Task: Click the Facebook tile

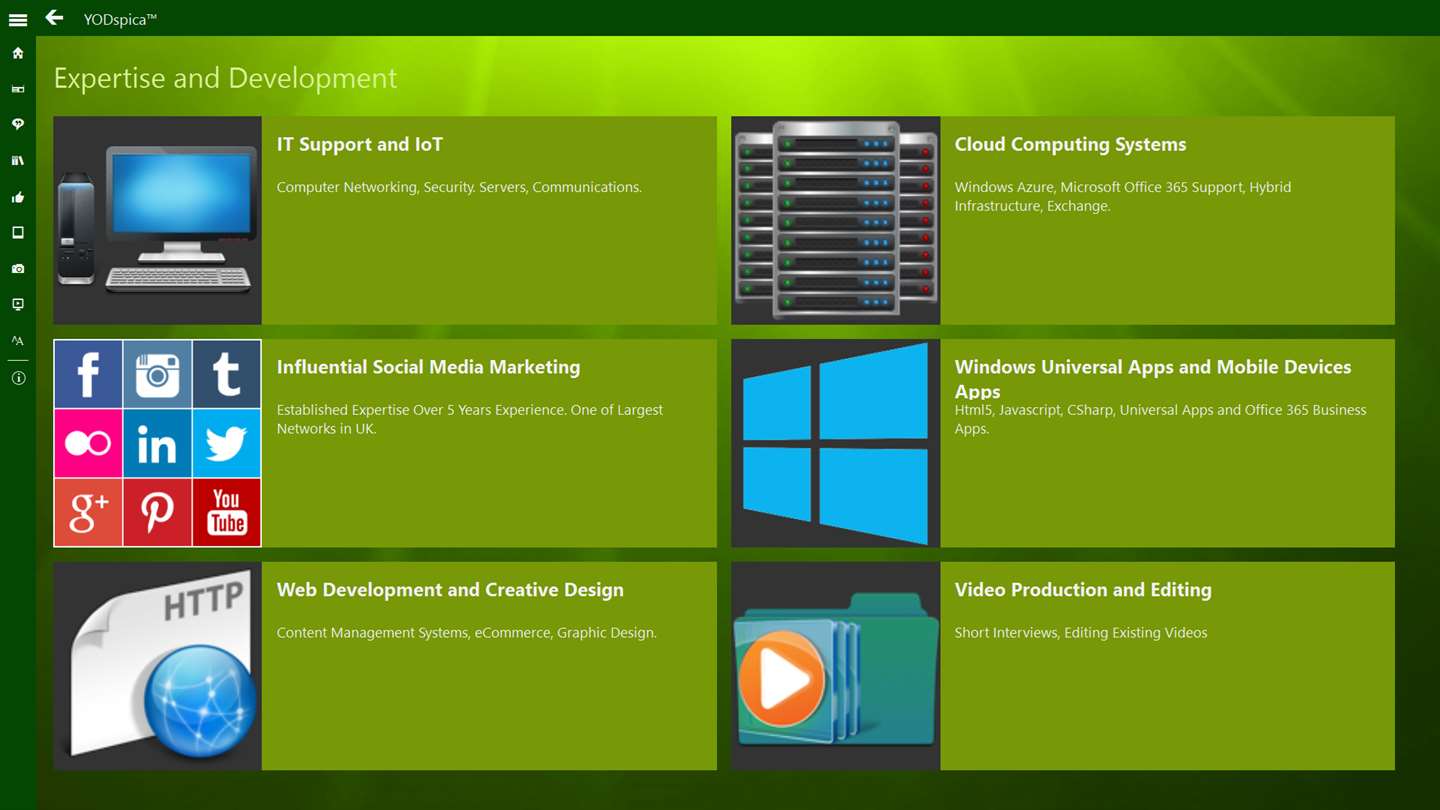Action: (x=88, y=374)
